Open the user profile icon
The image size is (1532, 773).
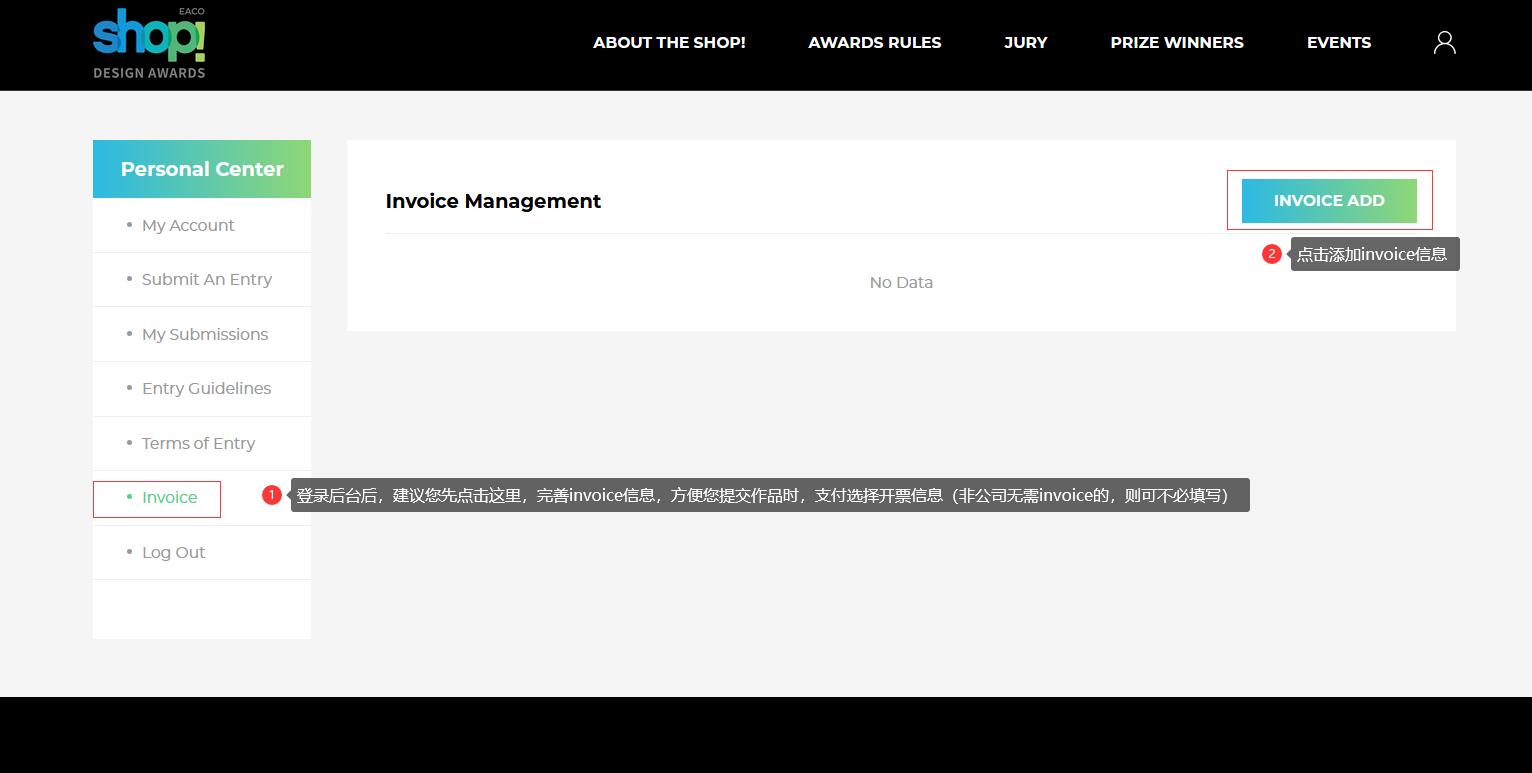click(1444, 42)
